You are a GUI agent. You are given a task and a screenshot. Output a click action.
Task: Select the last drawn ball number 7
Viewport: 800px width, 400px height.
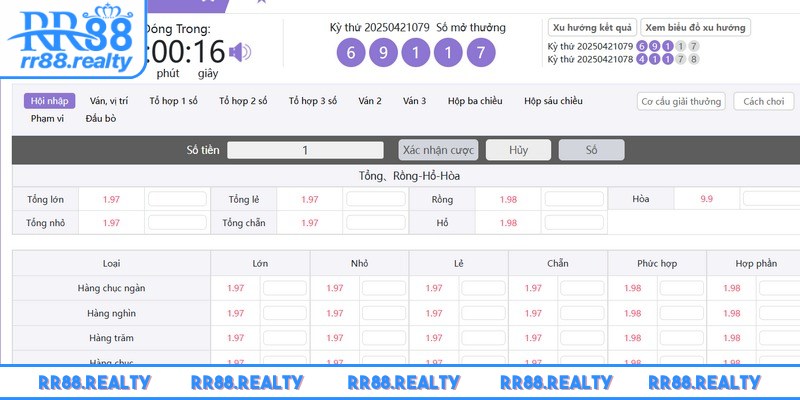[x=481, y=53]
